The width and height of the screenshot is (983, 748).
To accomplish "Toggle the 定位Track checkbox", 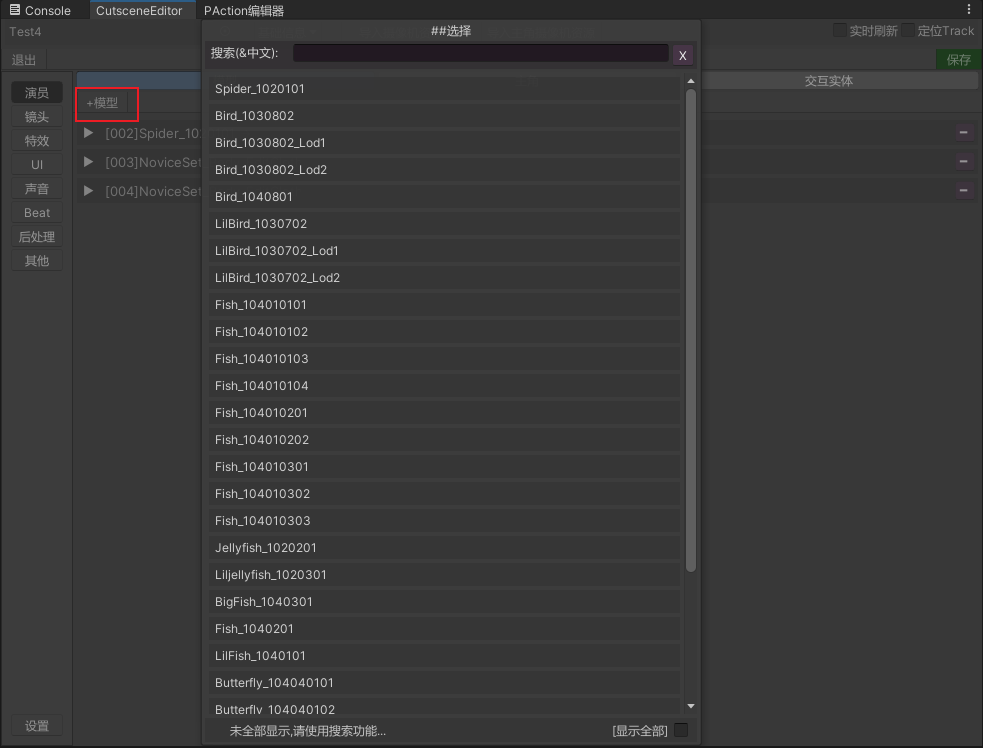I will click(908, 31).
